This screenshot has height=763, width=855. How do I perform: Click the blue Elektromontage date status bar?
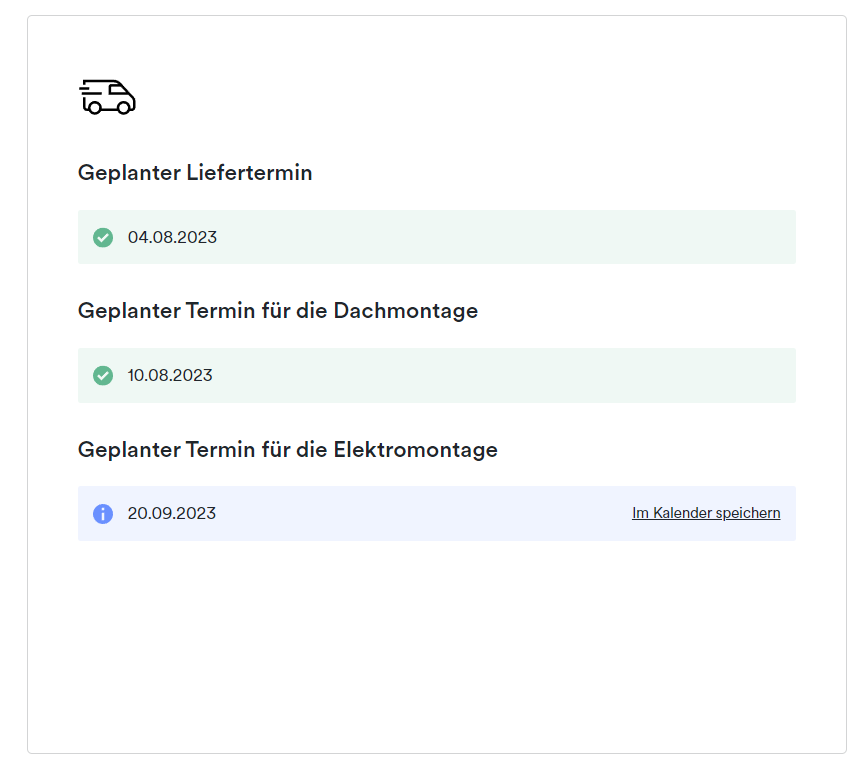pyautogui.click(x=437, y=513)
